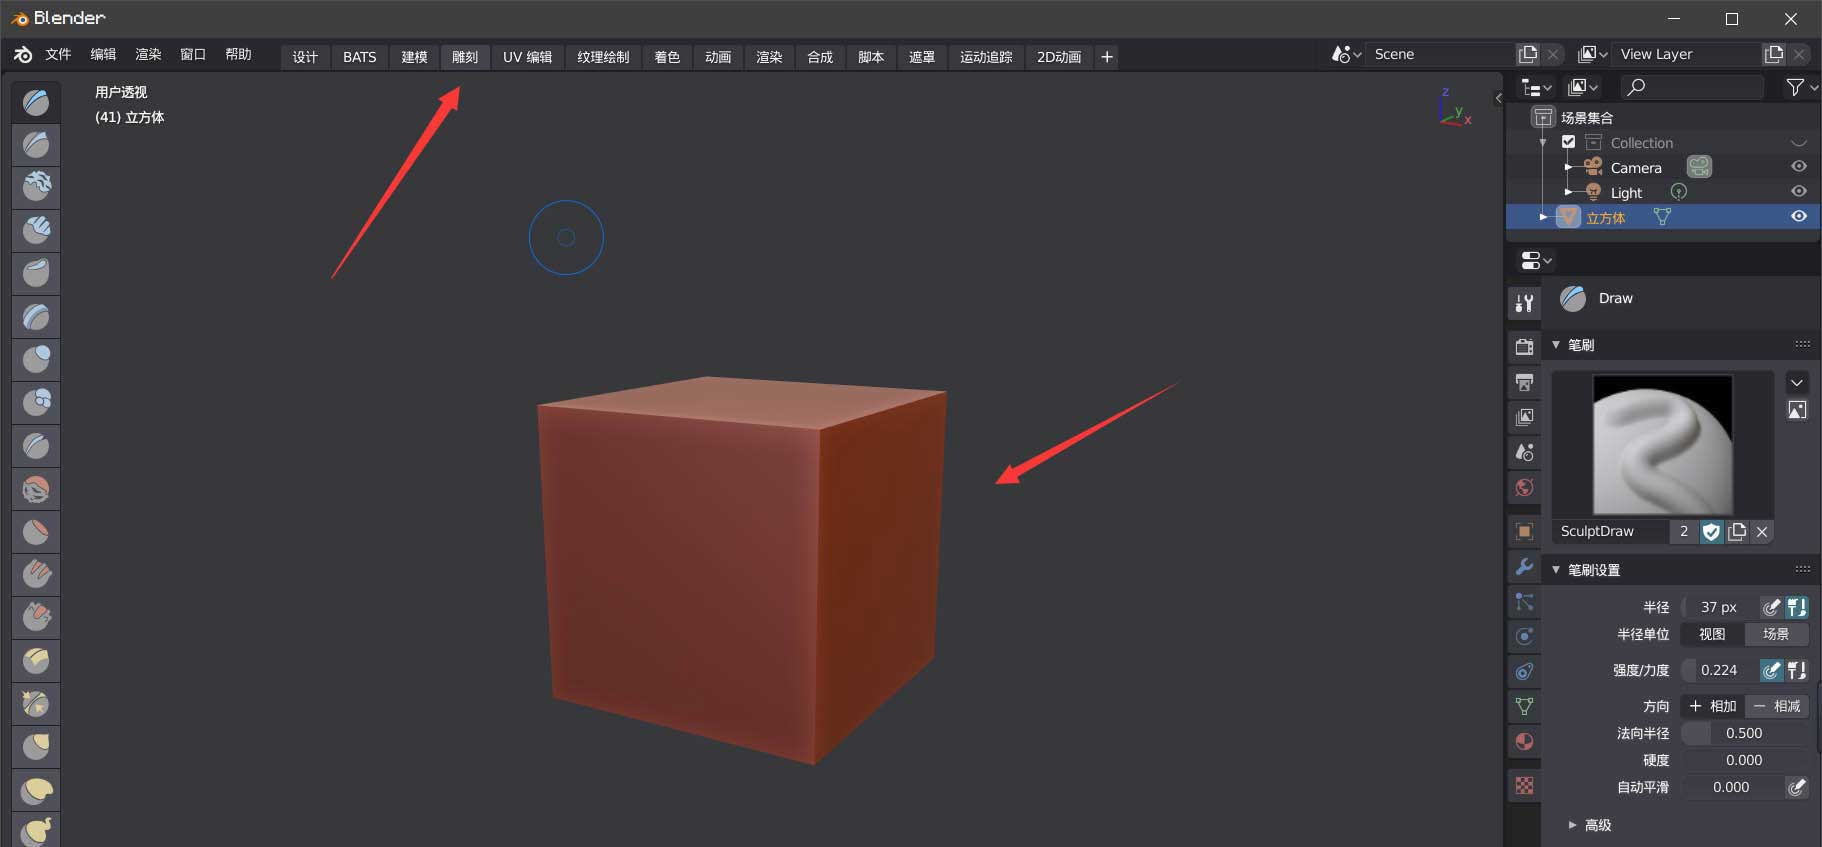This screenshot has width=1822, height=847.
Task: Select the Smooth sculpt brush
Action: (36, 489)
